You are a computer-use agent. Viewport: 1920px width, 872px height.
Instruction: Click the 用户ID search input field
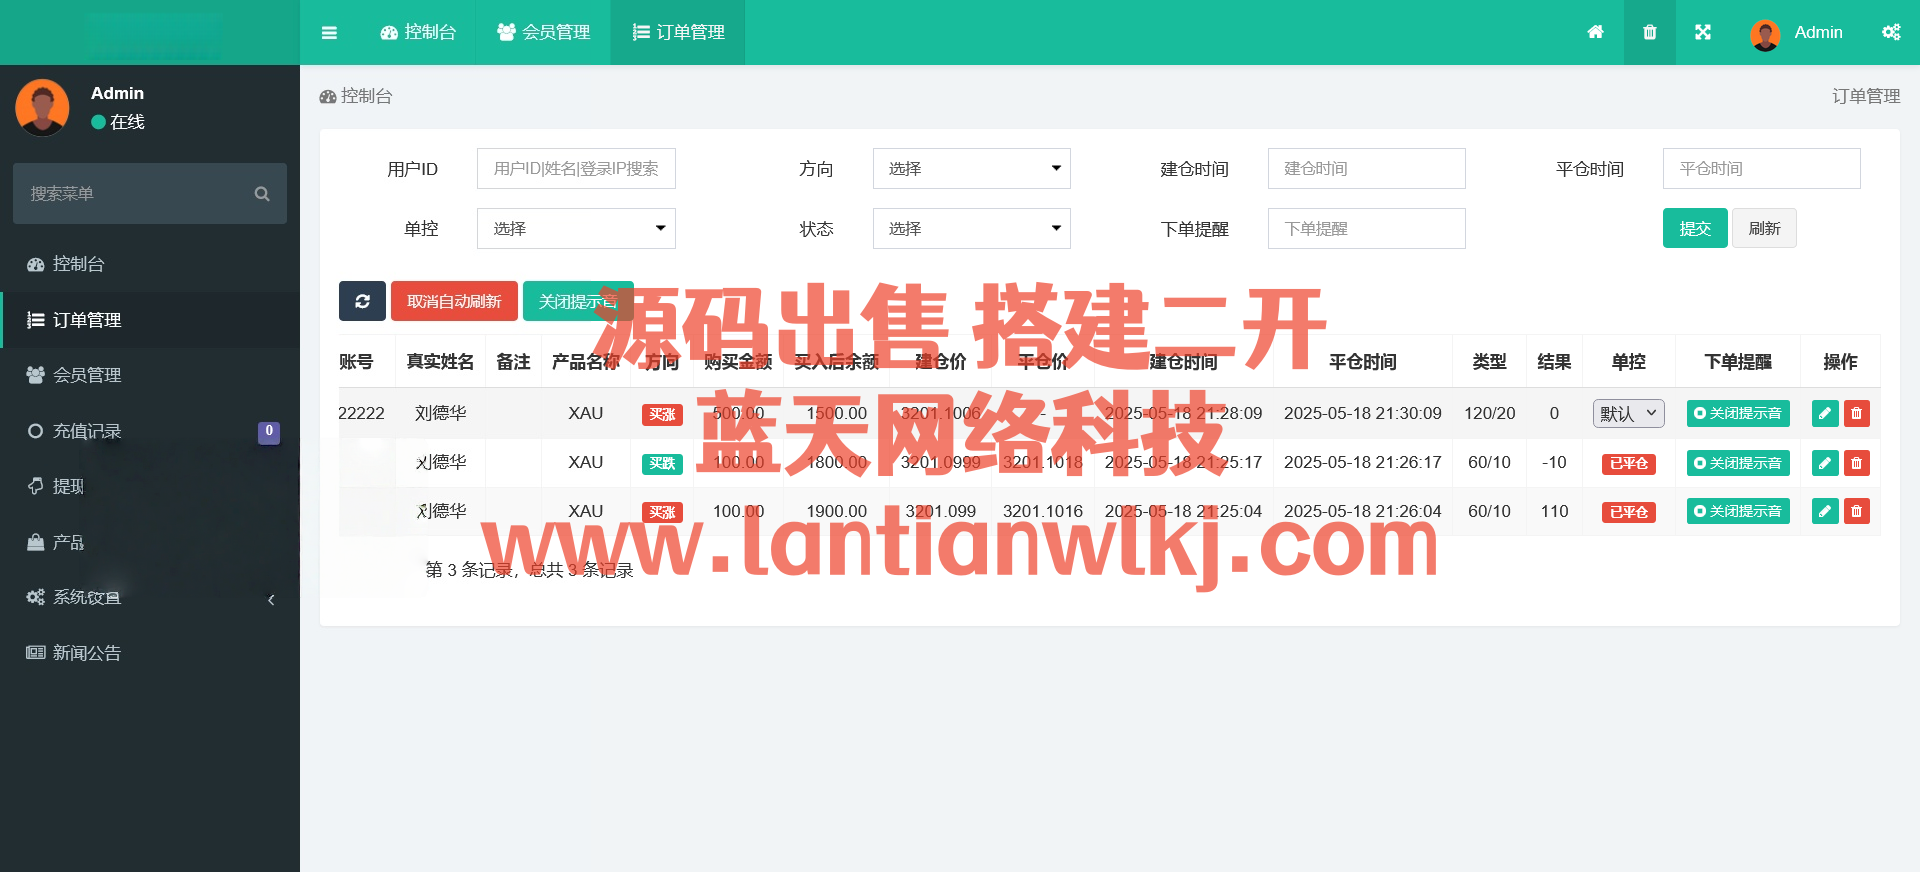pyautogui.click(x=576, y=169)
